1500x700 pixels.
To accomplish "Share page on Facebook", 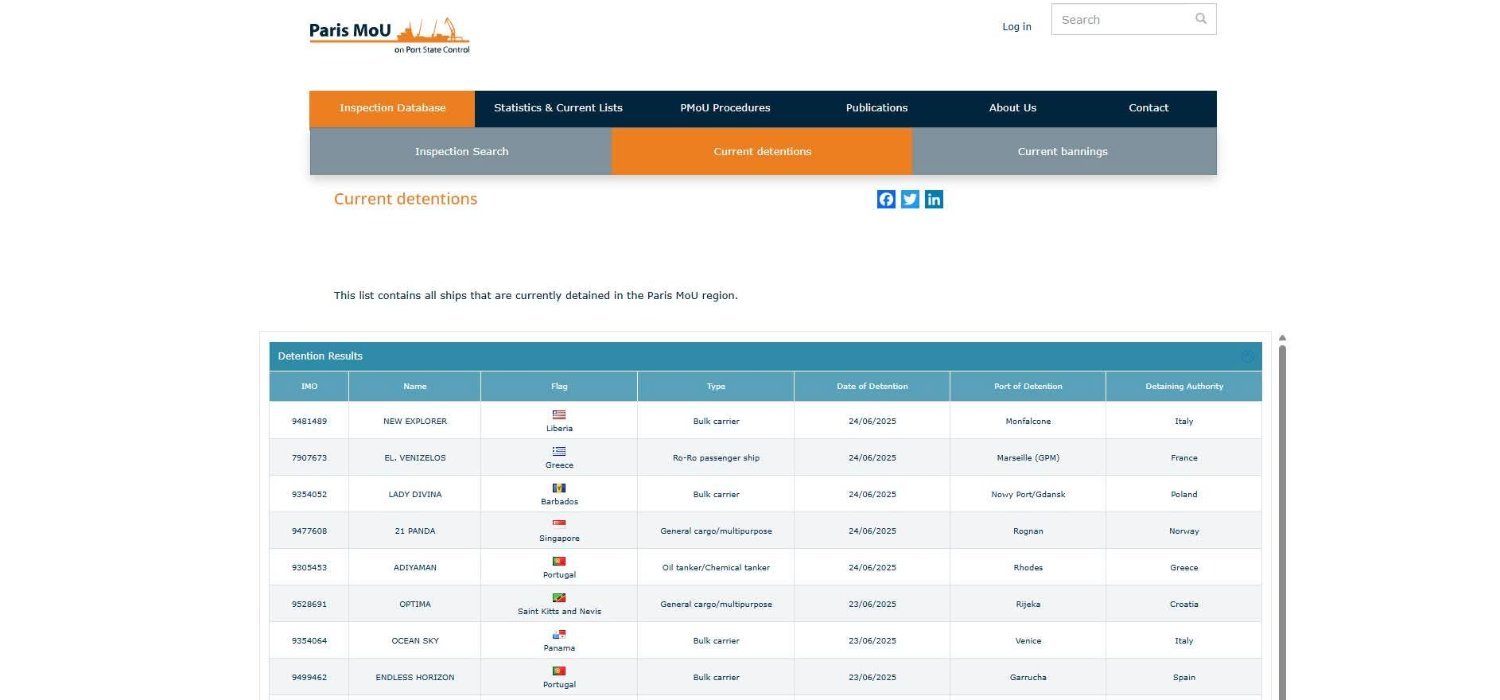I will tap(886, 199).
